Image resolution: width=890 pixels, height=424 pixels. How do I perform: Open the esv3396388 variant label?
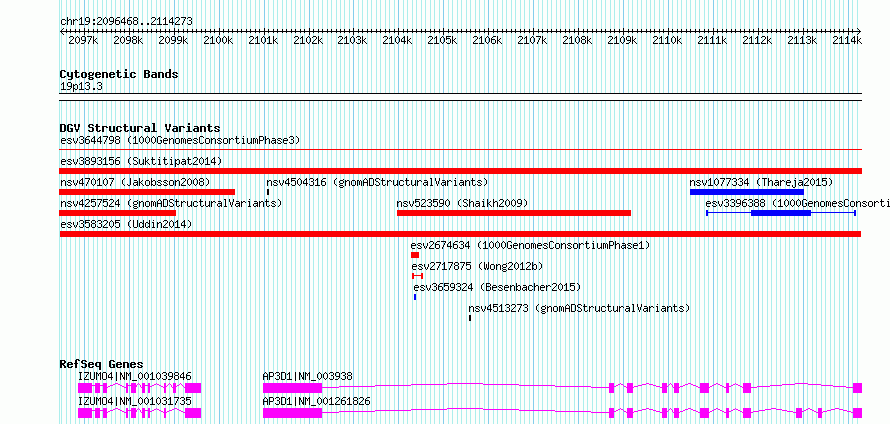pos(797,203)
